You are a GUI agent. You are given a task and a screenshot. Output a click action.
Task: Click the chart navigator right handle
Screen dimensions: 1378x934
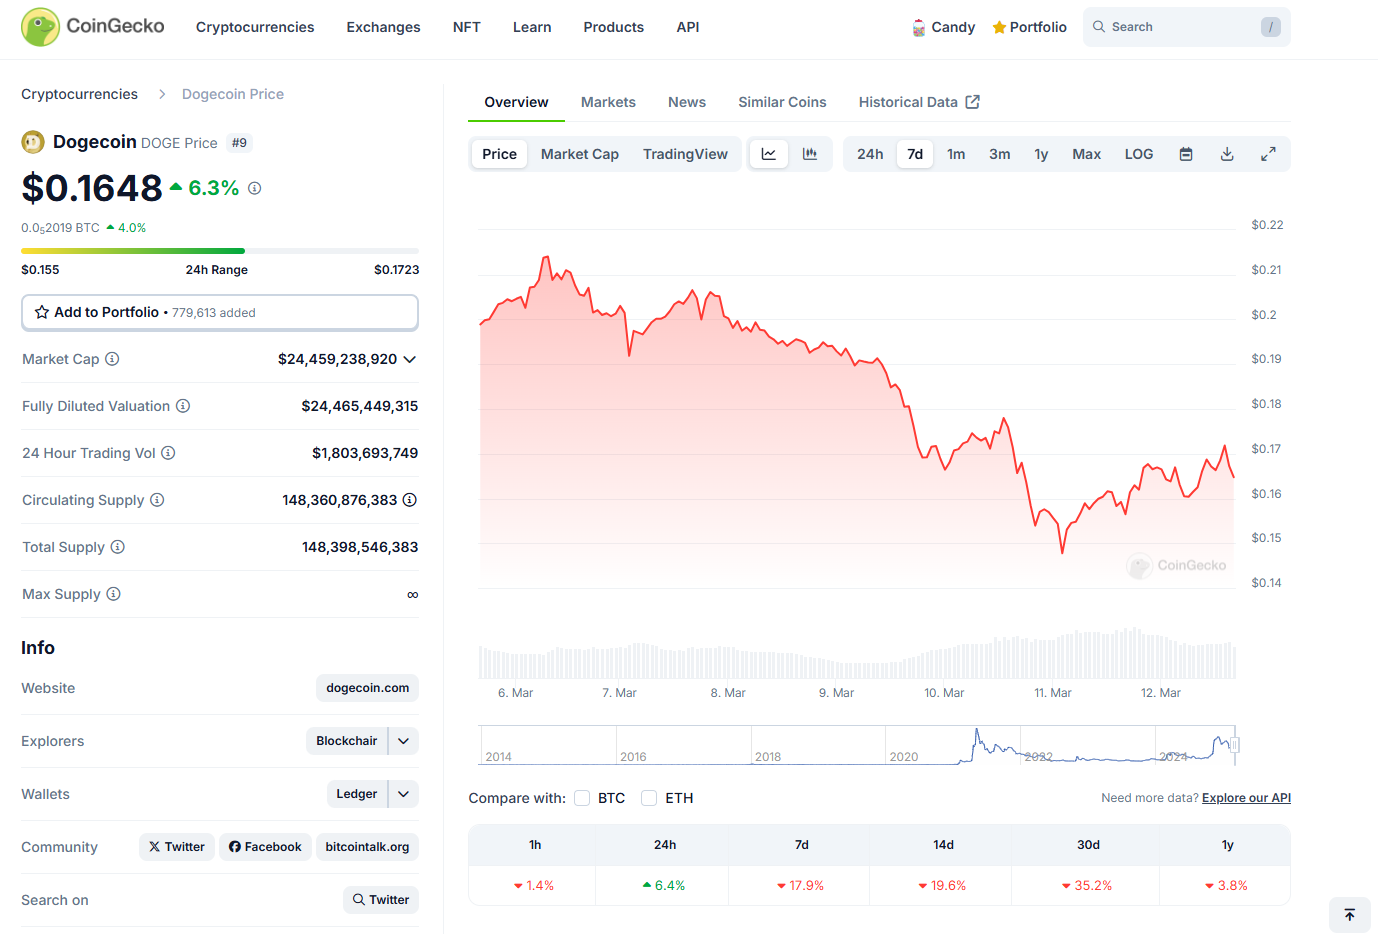coord(1235,745)
